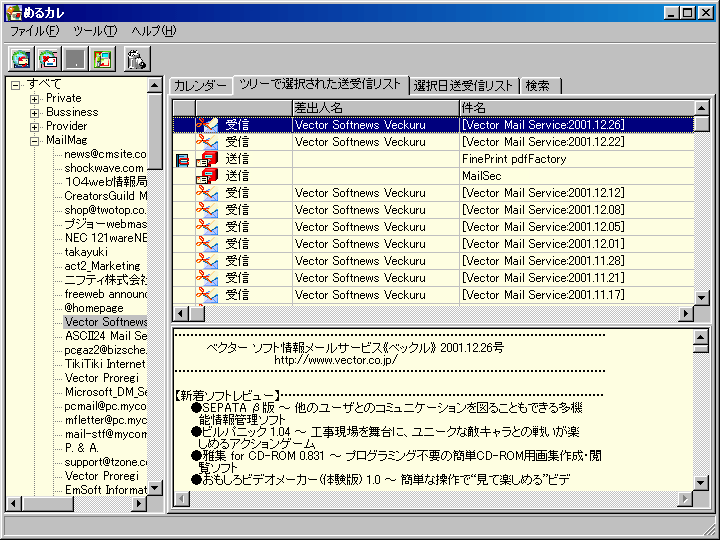Click the received-mail icon on the 2001.11.21 row
This screenshot has width=720, height=540.
tap(207, 278)
